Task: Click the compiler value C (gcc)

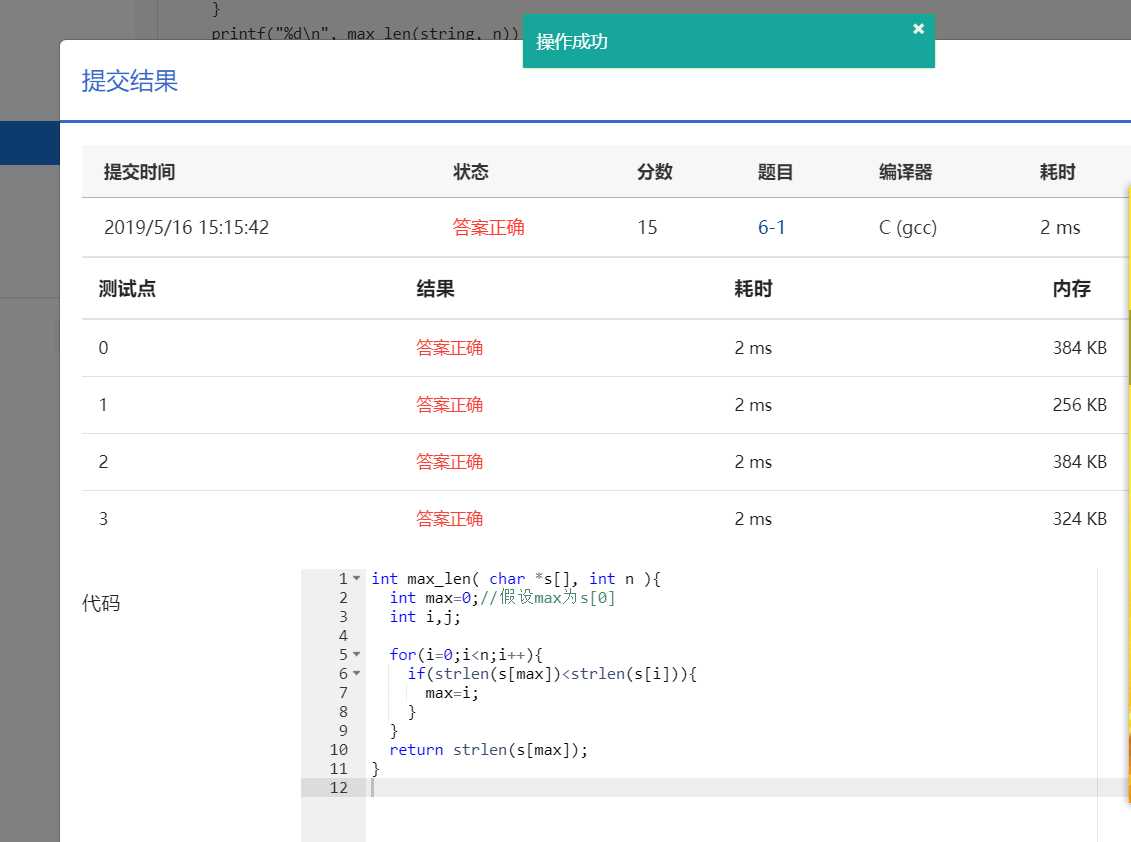Action: point(907,227)
